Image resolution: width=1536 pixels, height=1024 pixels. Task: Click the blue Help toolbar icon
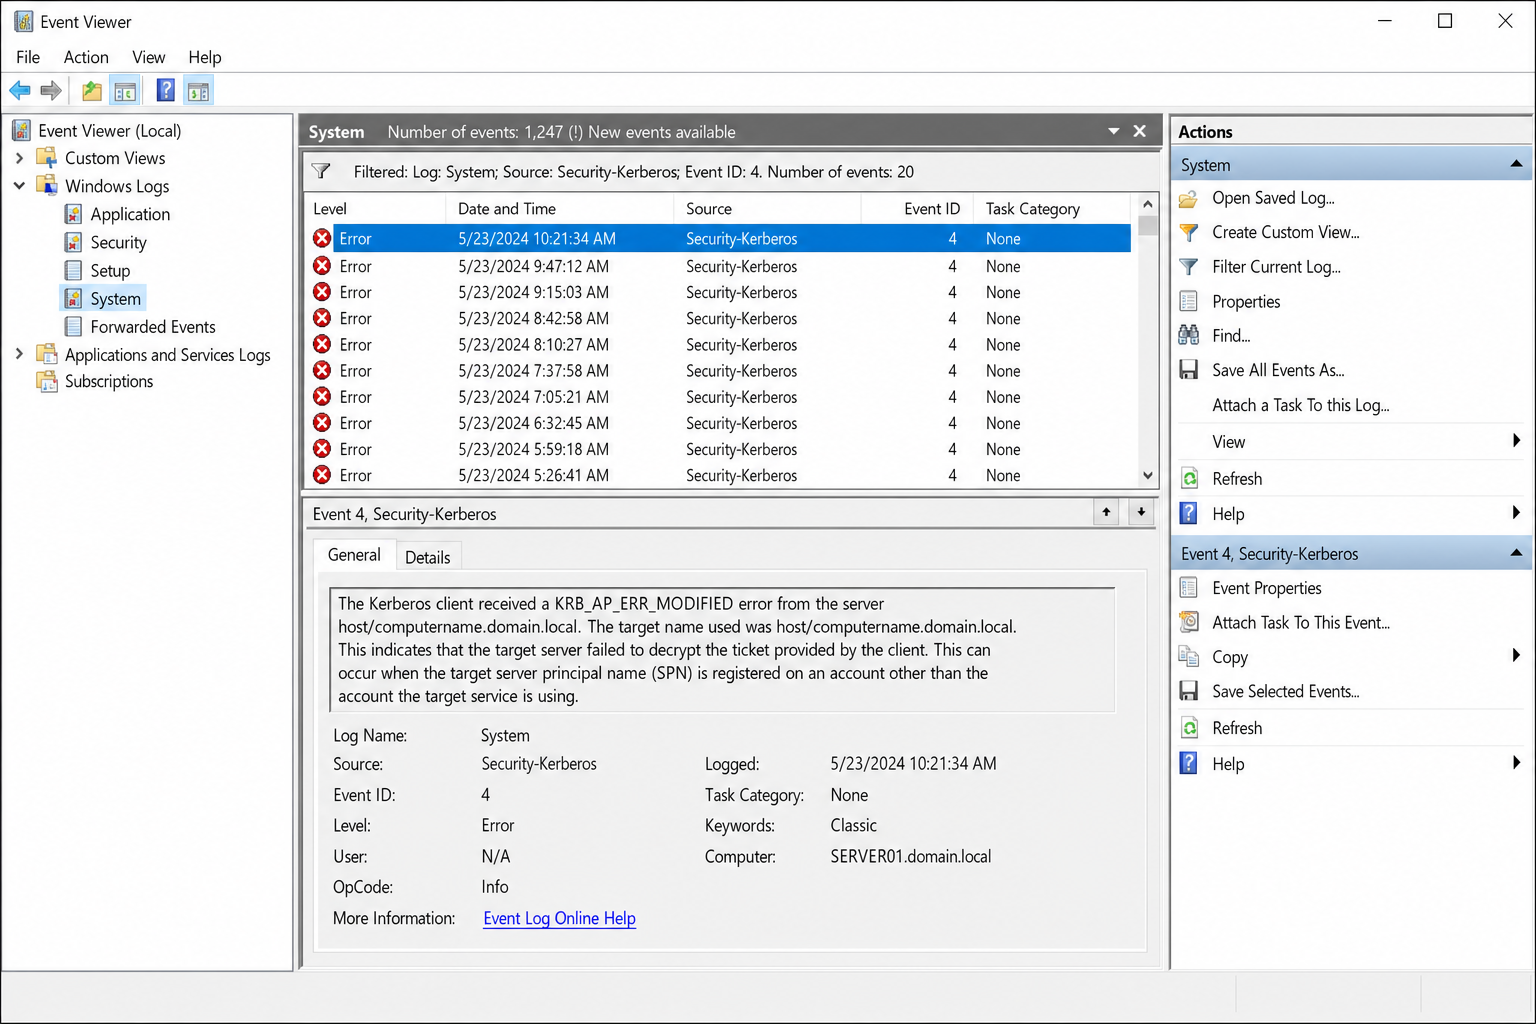pos(166,91)
